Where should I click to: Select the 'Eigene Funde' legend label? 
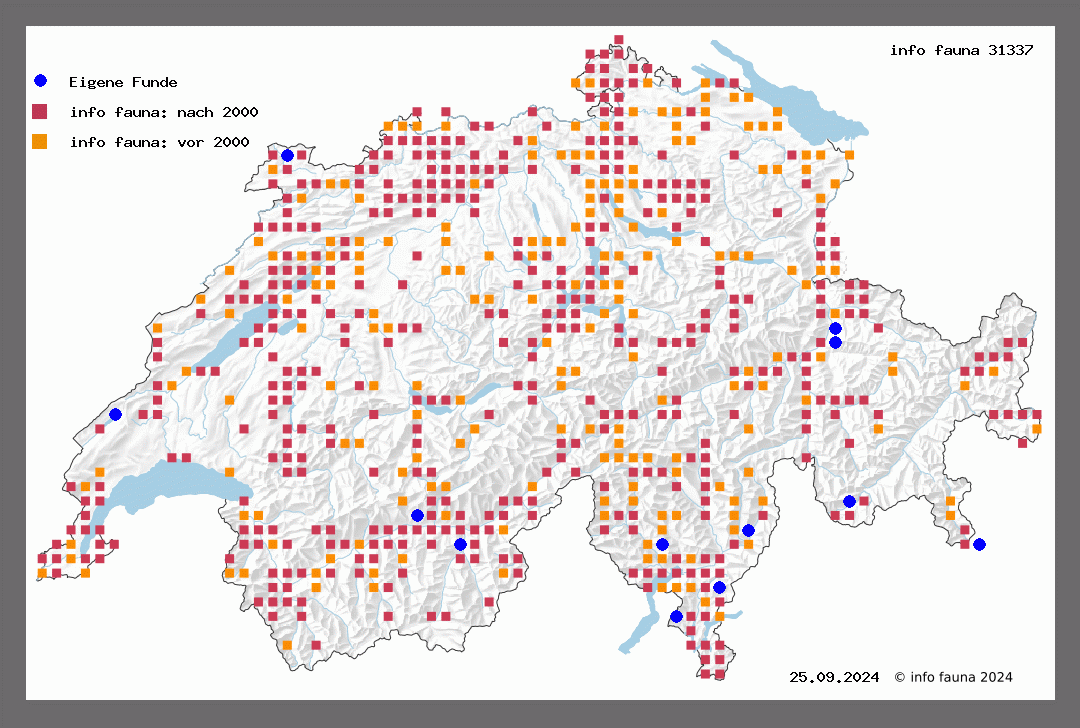123,82
